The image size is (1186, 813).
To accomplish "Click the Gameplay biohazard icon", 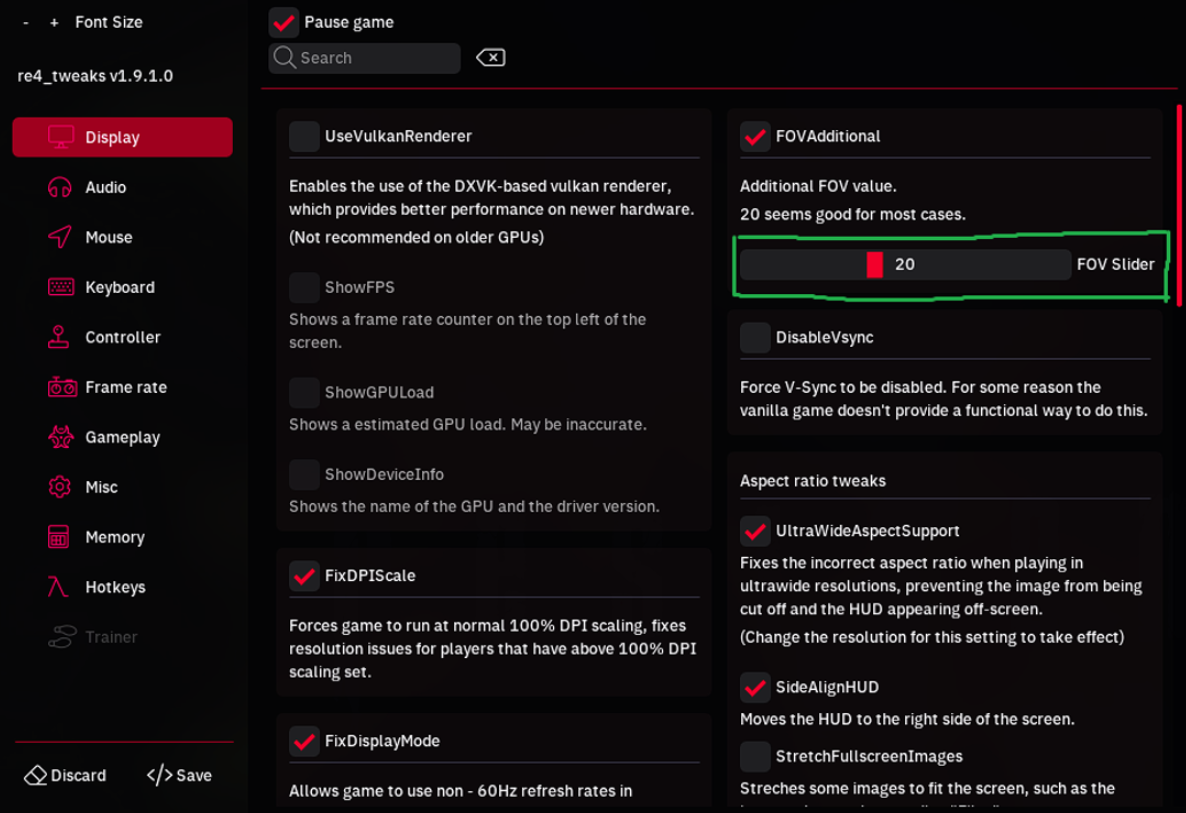I will [60, 437].
